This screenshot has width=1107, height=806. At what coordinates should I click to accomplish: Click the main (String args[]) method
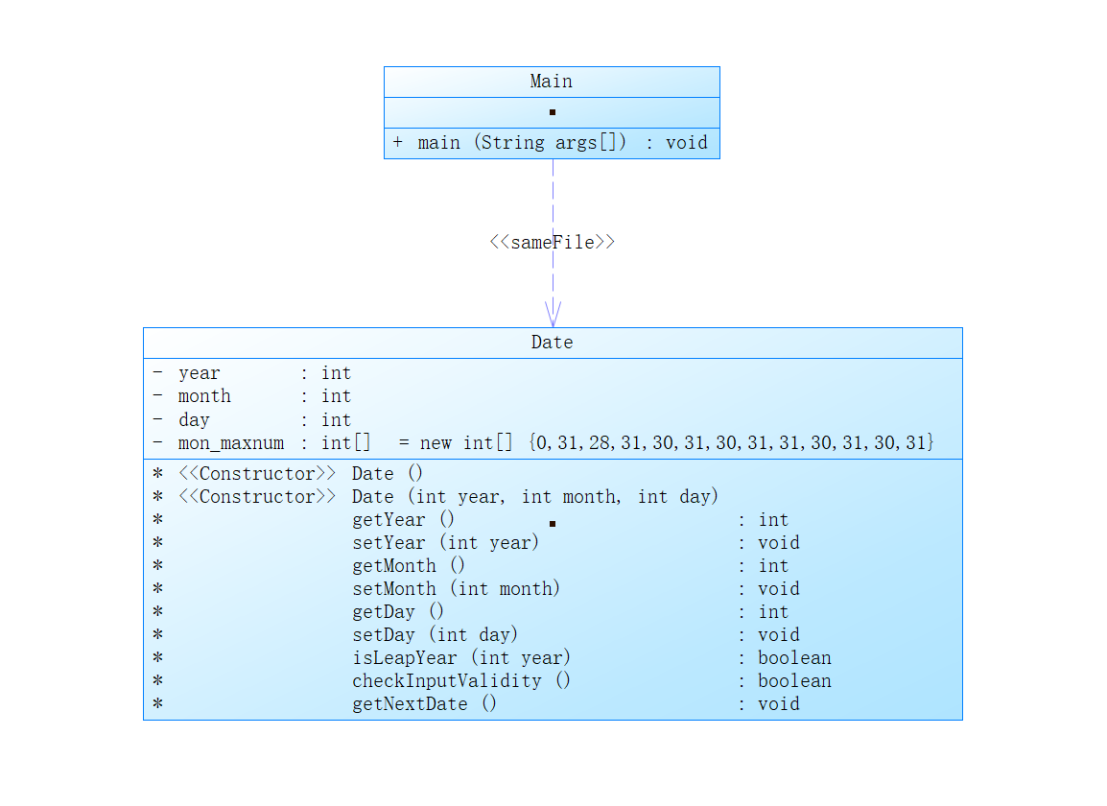pos(551,143)
